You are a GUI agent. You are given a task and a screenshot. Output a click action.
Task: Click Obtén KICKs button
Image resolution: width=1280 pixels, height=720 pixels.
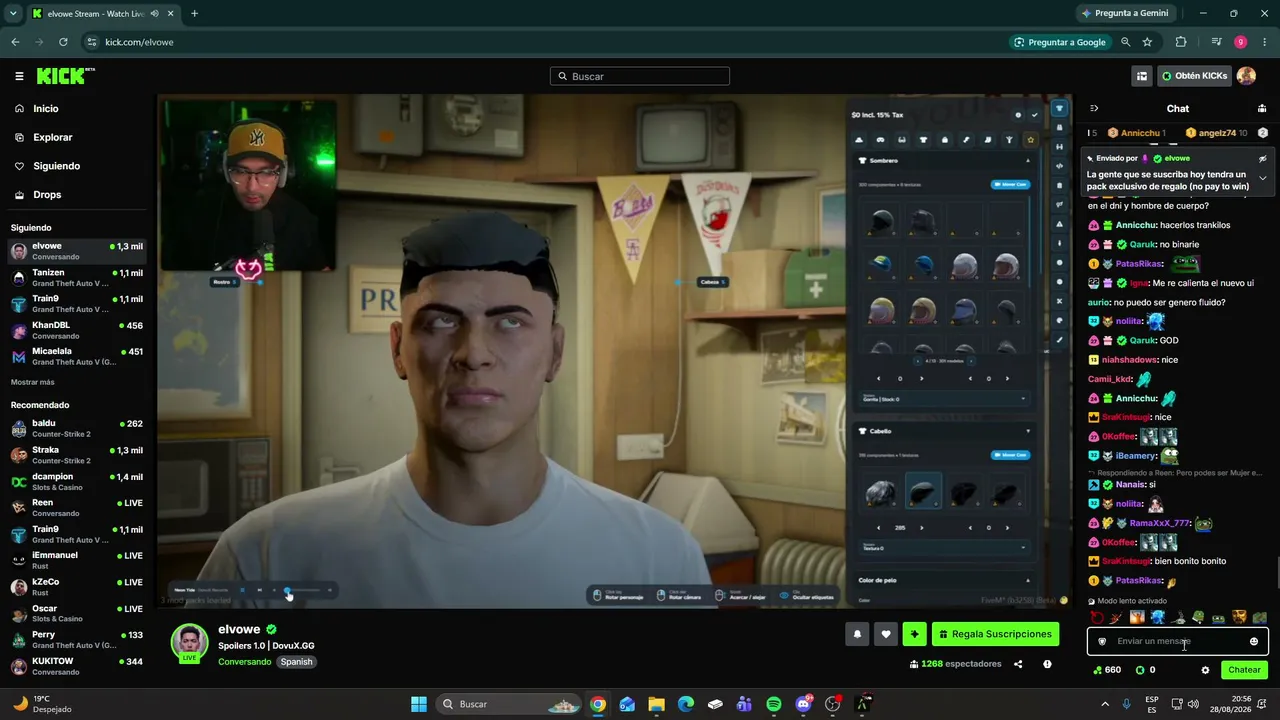(x=1194, y=76)
